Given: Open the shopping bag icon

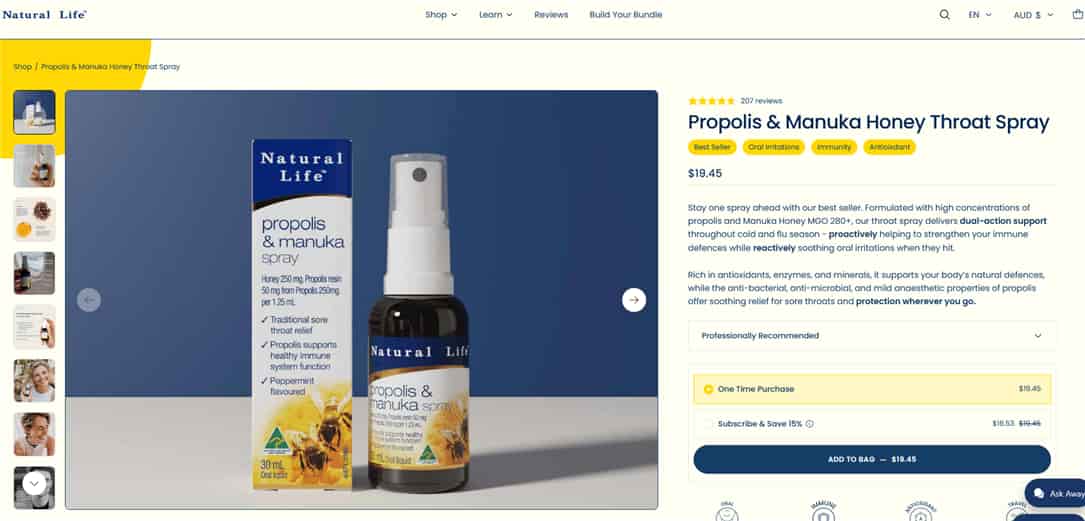Looking at the screenshot, I should tap(1077, 15).
